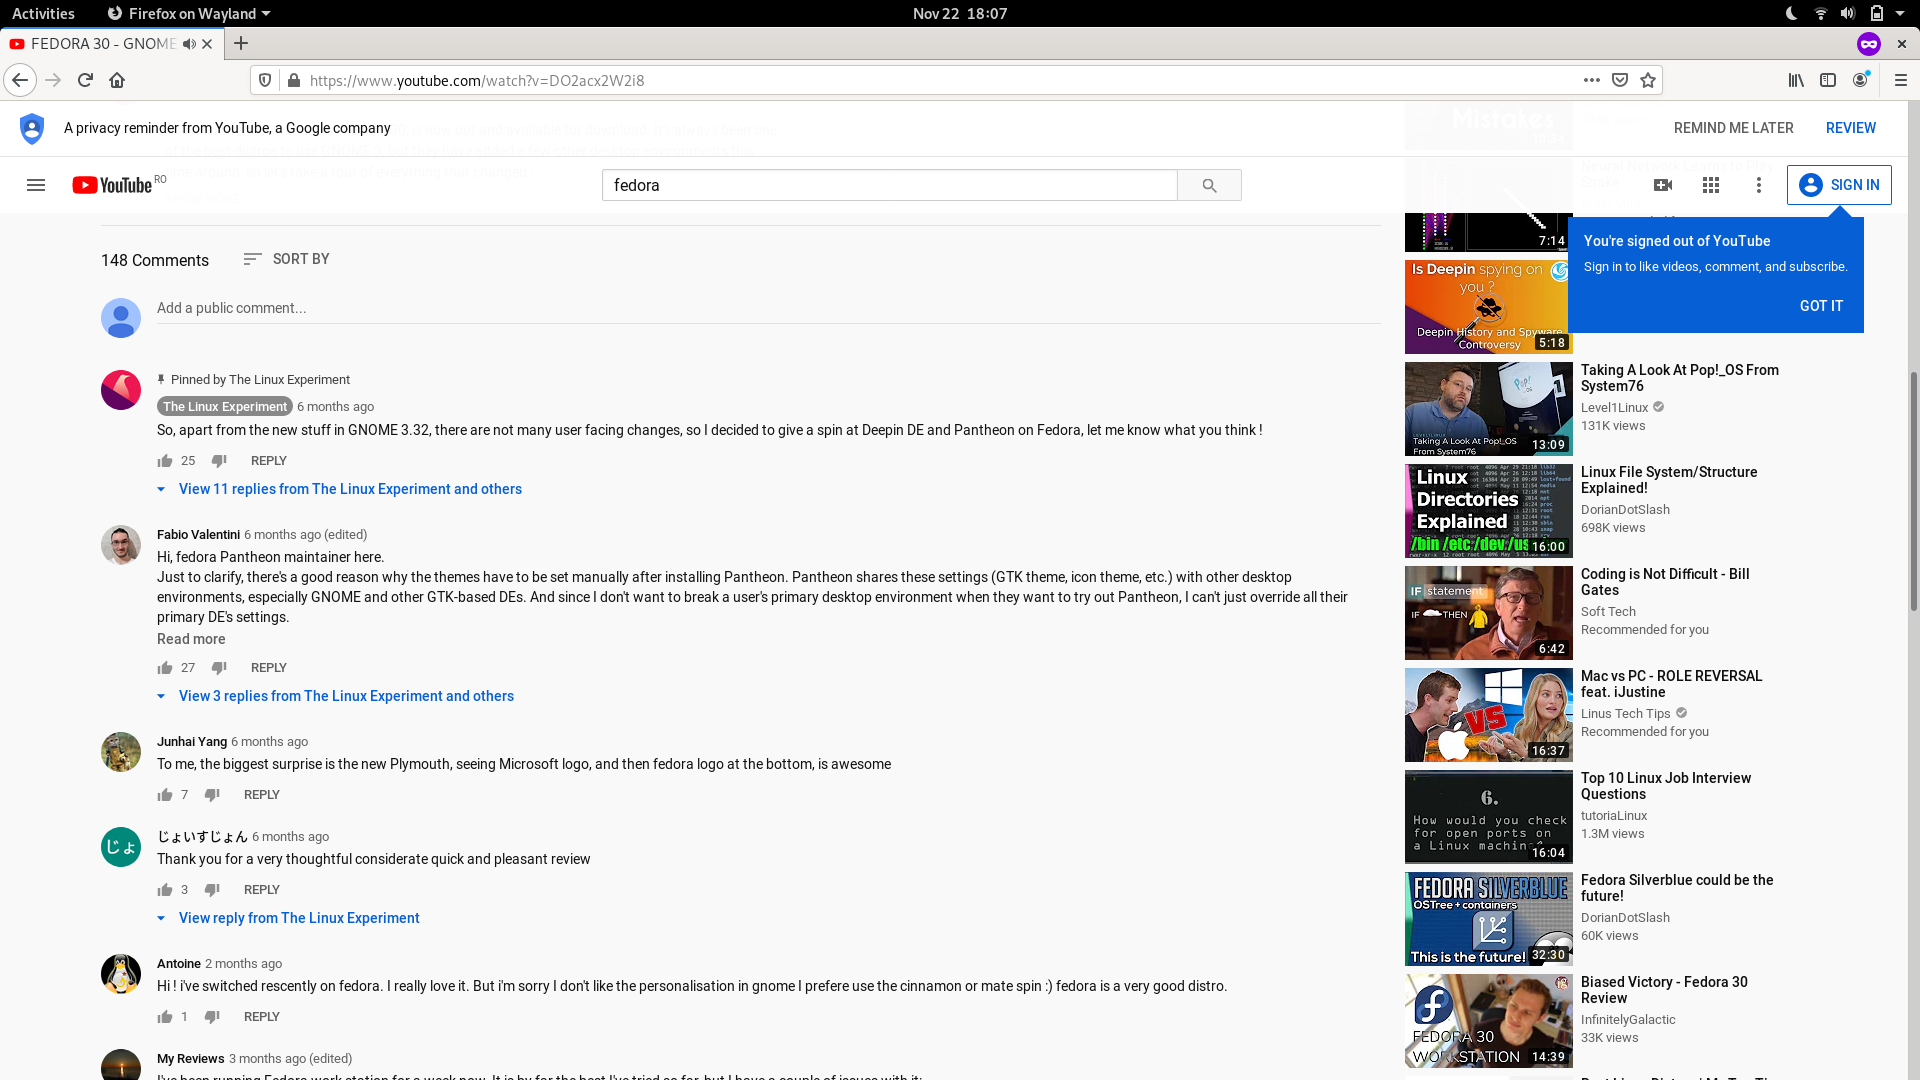Viewport: 1920px width, 1080px height.
Task: Open Linux Directories Explained thumbnail
Action: (x=1488, y=511)
